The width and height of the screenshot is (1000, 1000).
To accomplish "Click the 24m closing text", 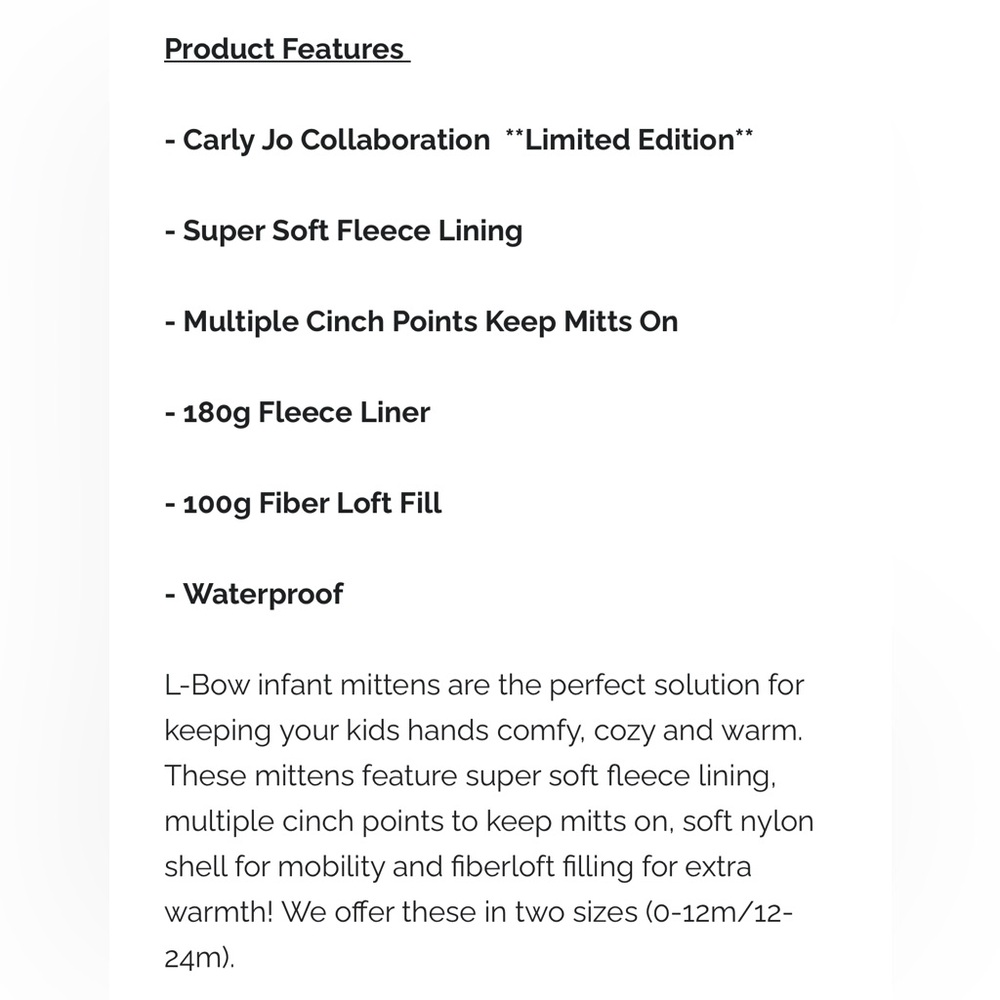I will [200, 959].
